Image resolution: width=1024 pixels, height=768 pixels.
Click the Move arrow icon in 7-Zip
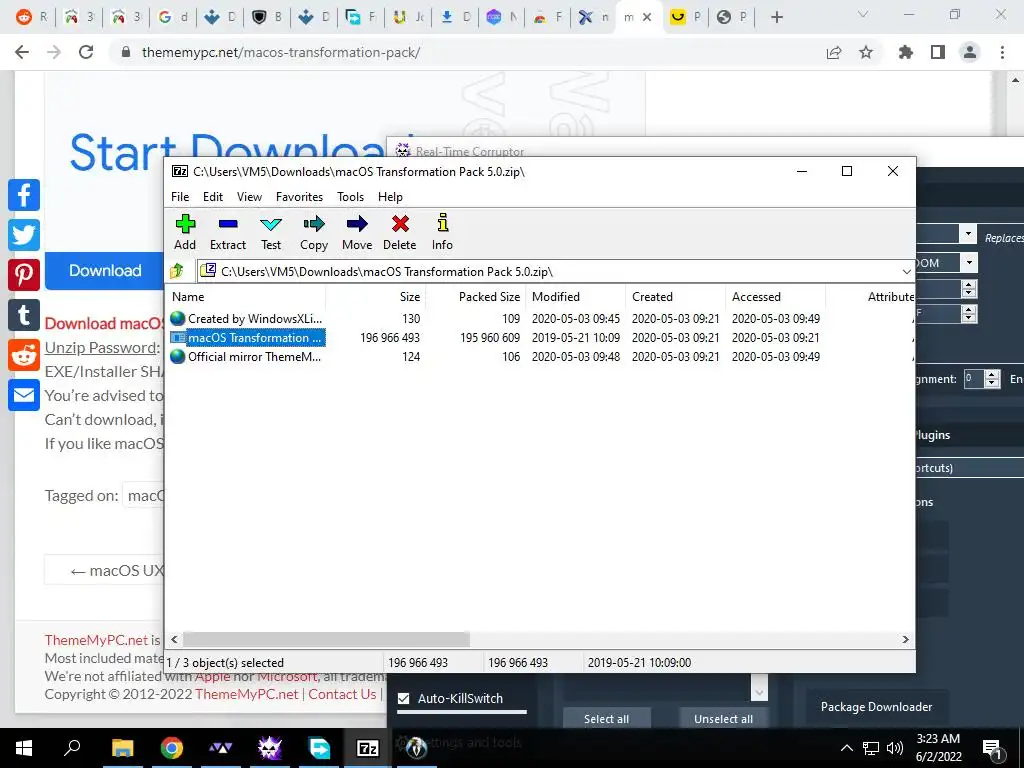coord(357,224)
